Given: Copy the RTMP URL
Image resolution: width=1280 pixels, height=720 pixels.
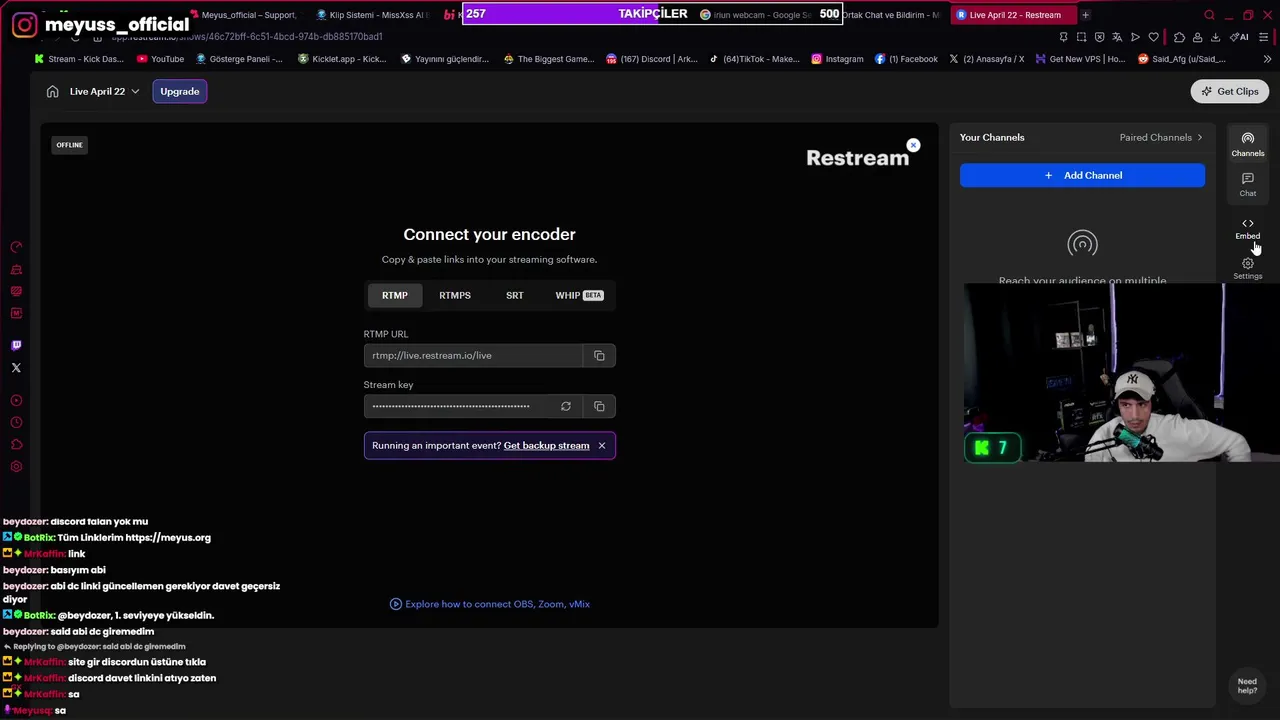Looking at the screenshot, I should (x=599, y=356).
